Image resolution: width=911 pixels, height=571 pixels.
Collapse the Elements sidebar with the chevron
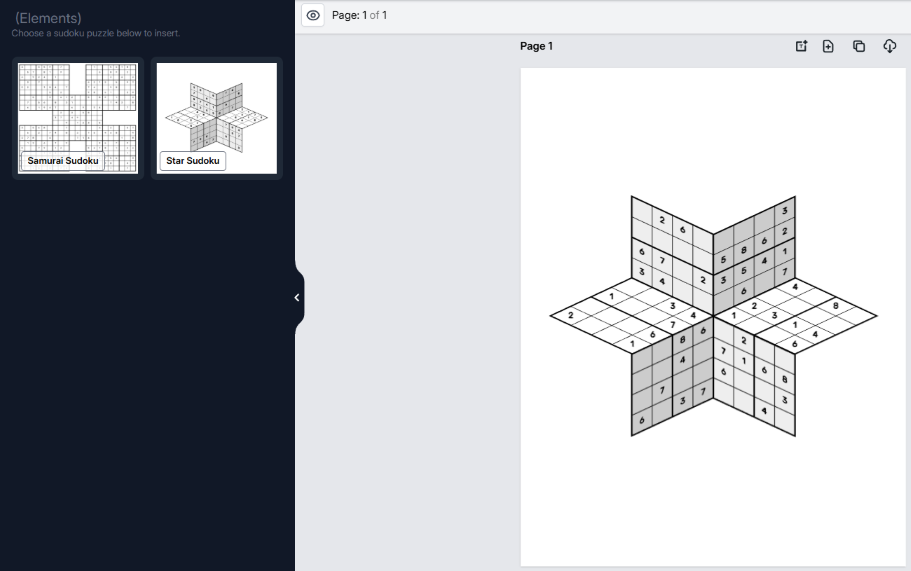pyautogui.click(x=297, y=298)
